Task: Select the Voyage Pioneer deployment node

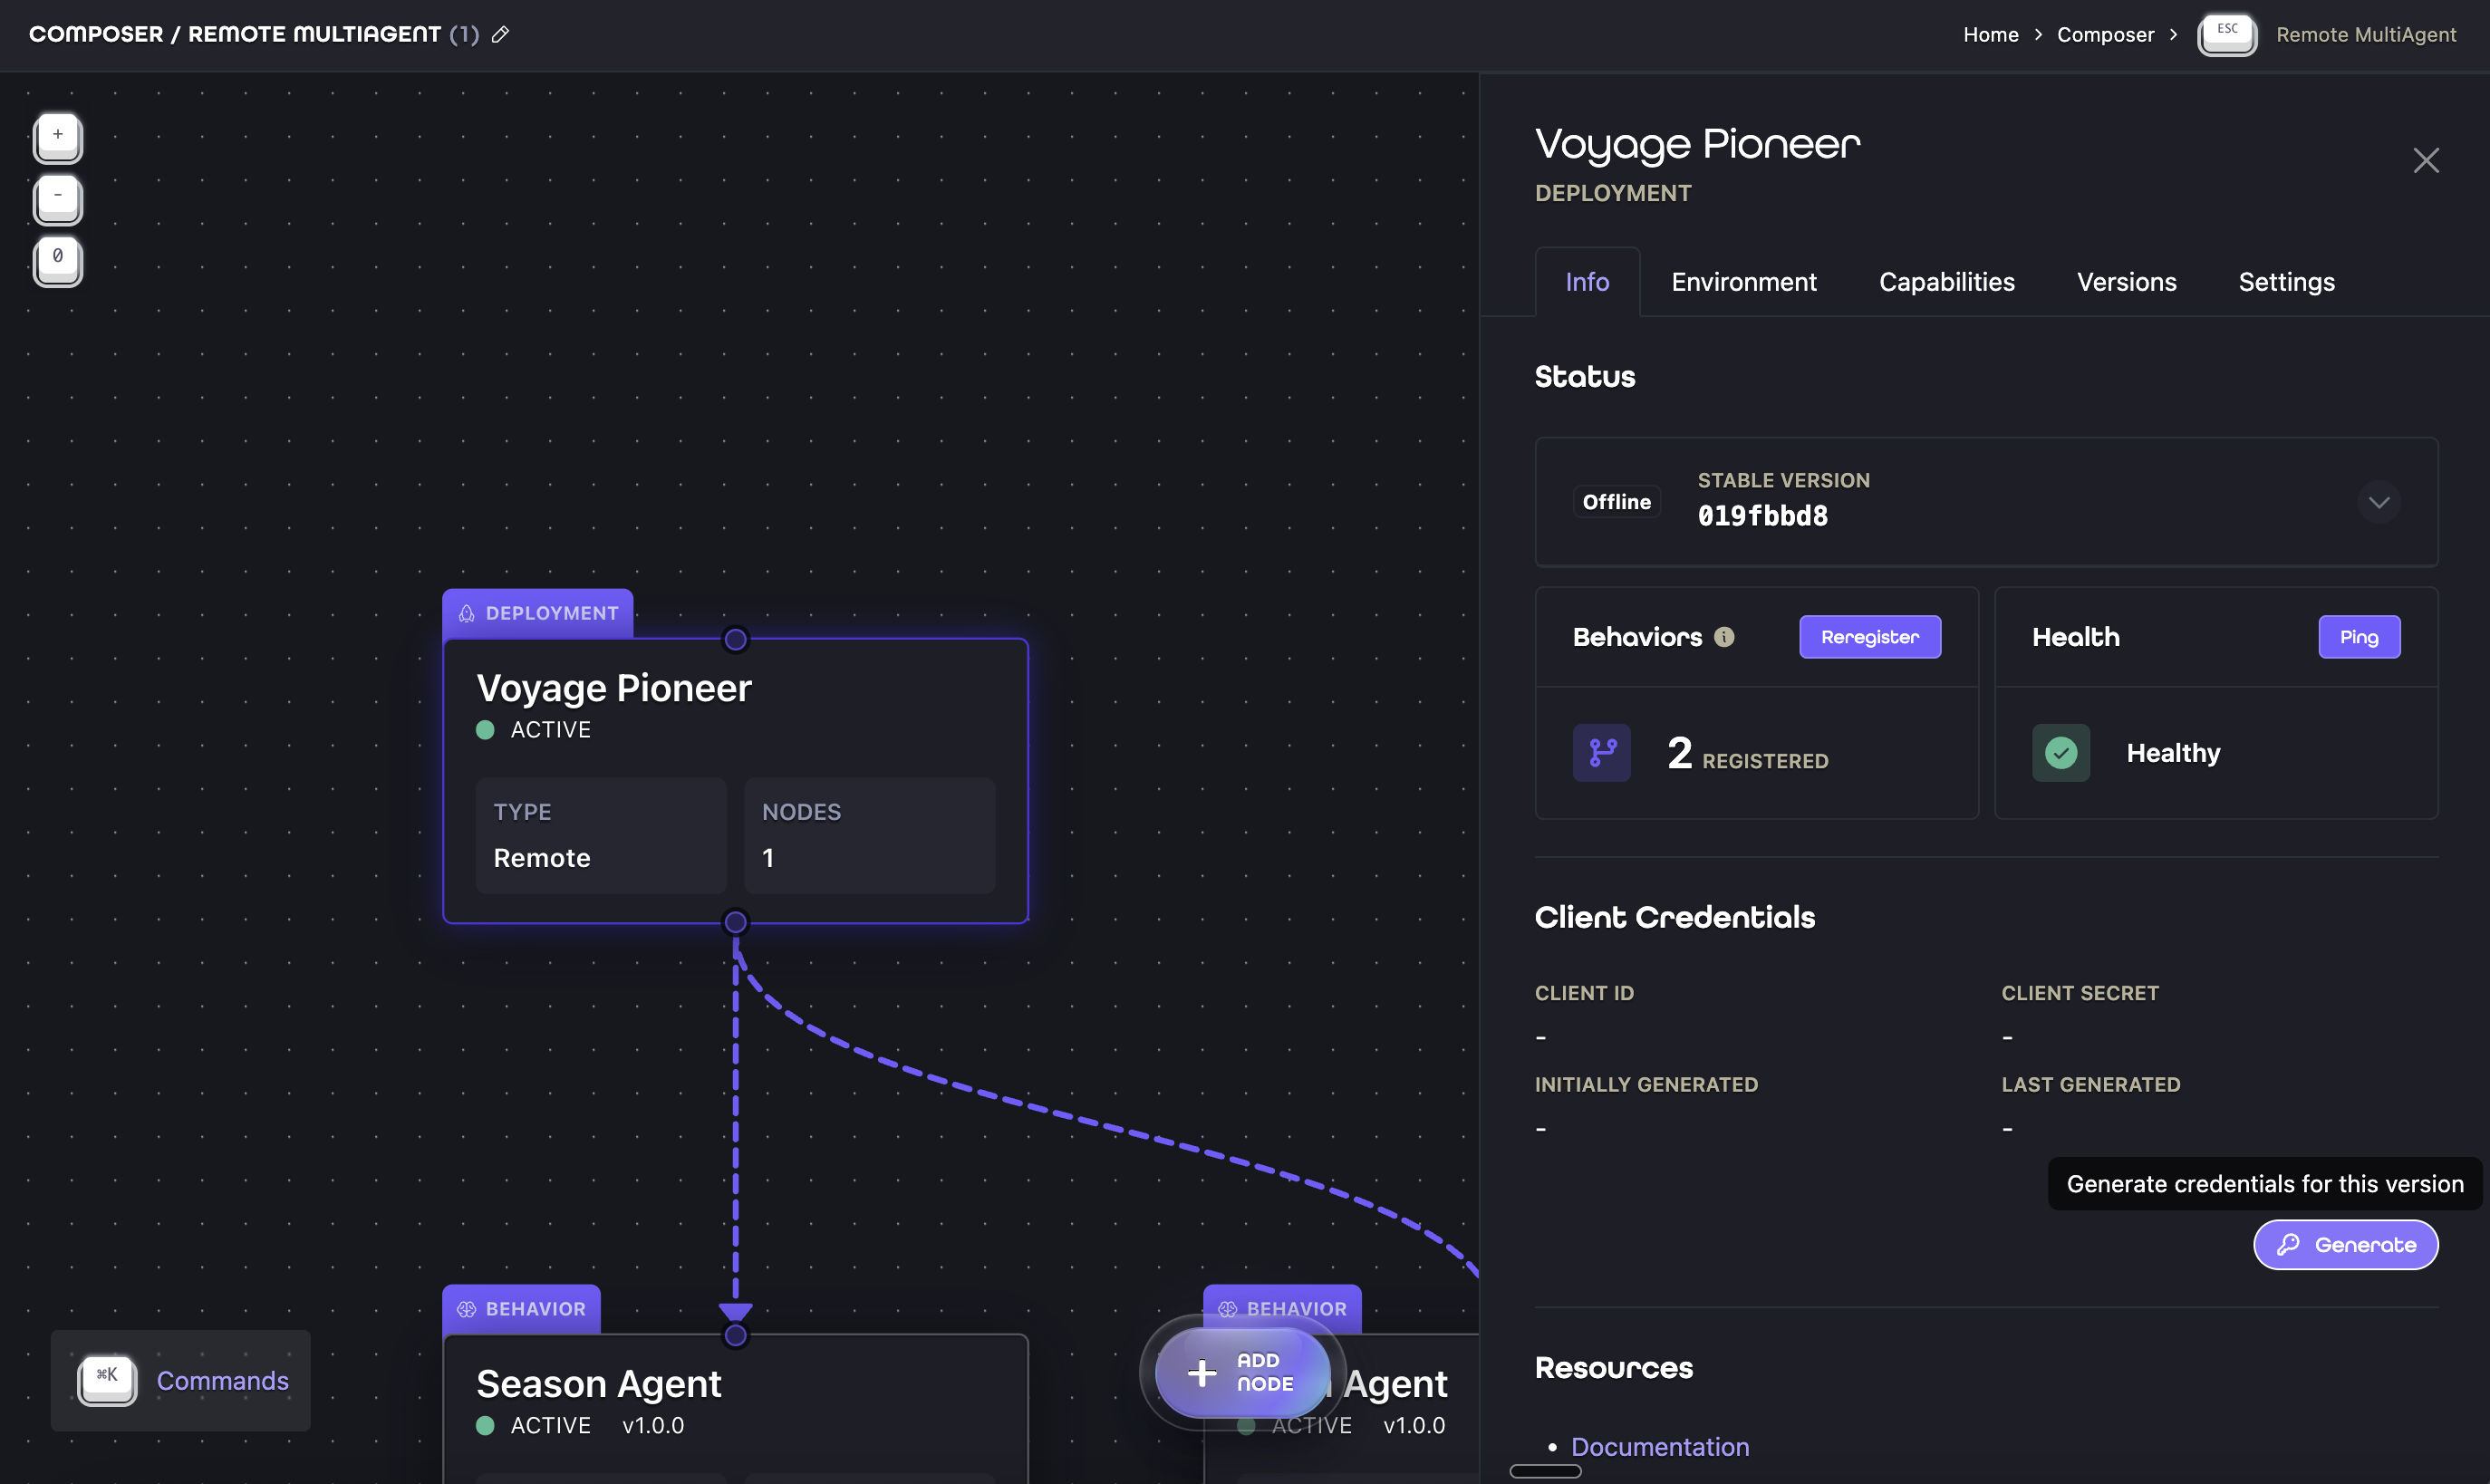Action: (735, 780)
